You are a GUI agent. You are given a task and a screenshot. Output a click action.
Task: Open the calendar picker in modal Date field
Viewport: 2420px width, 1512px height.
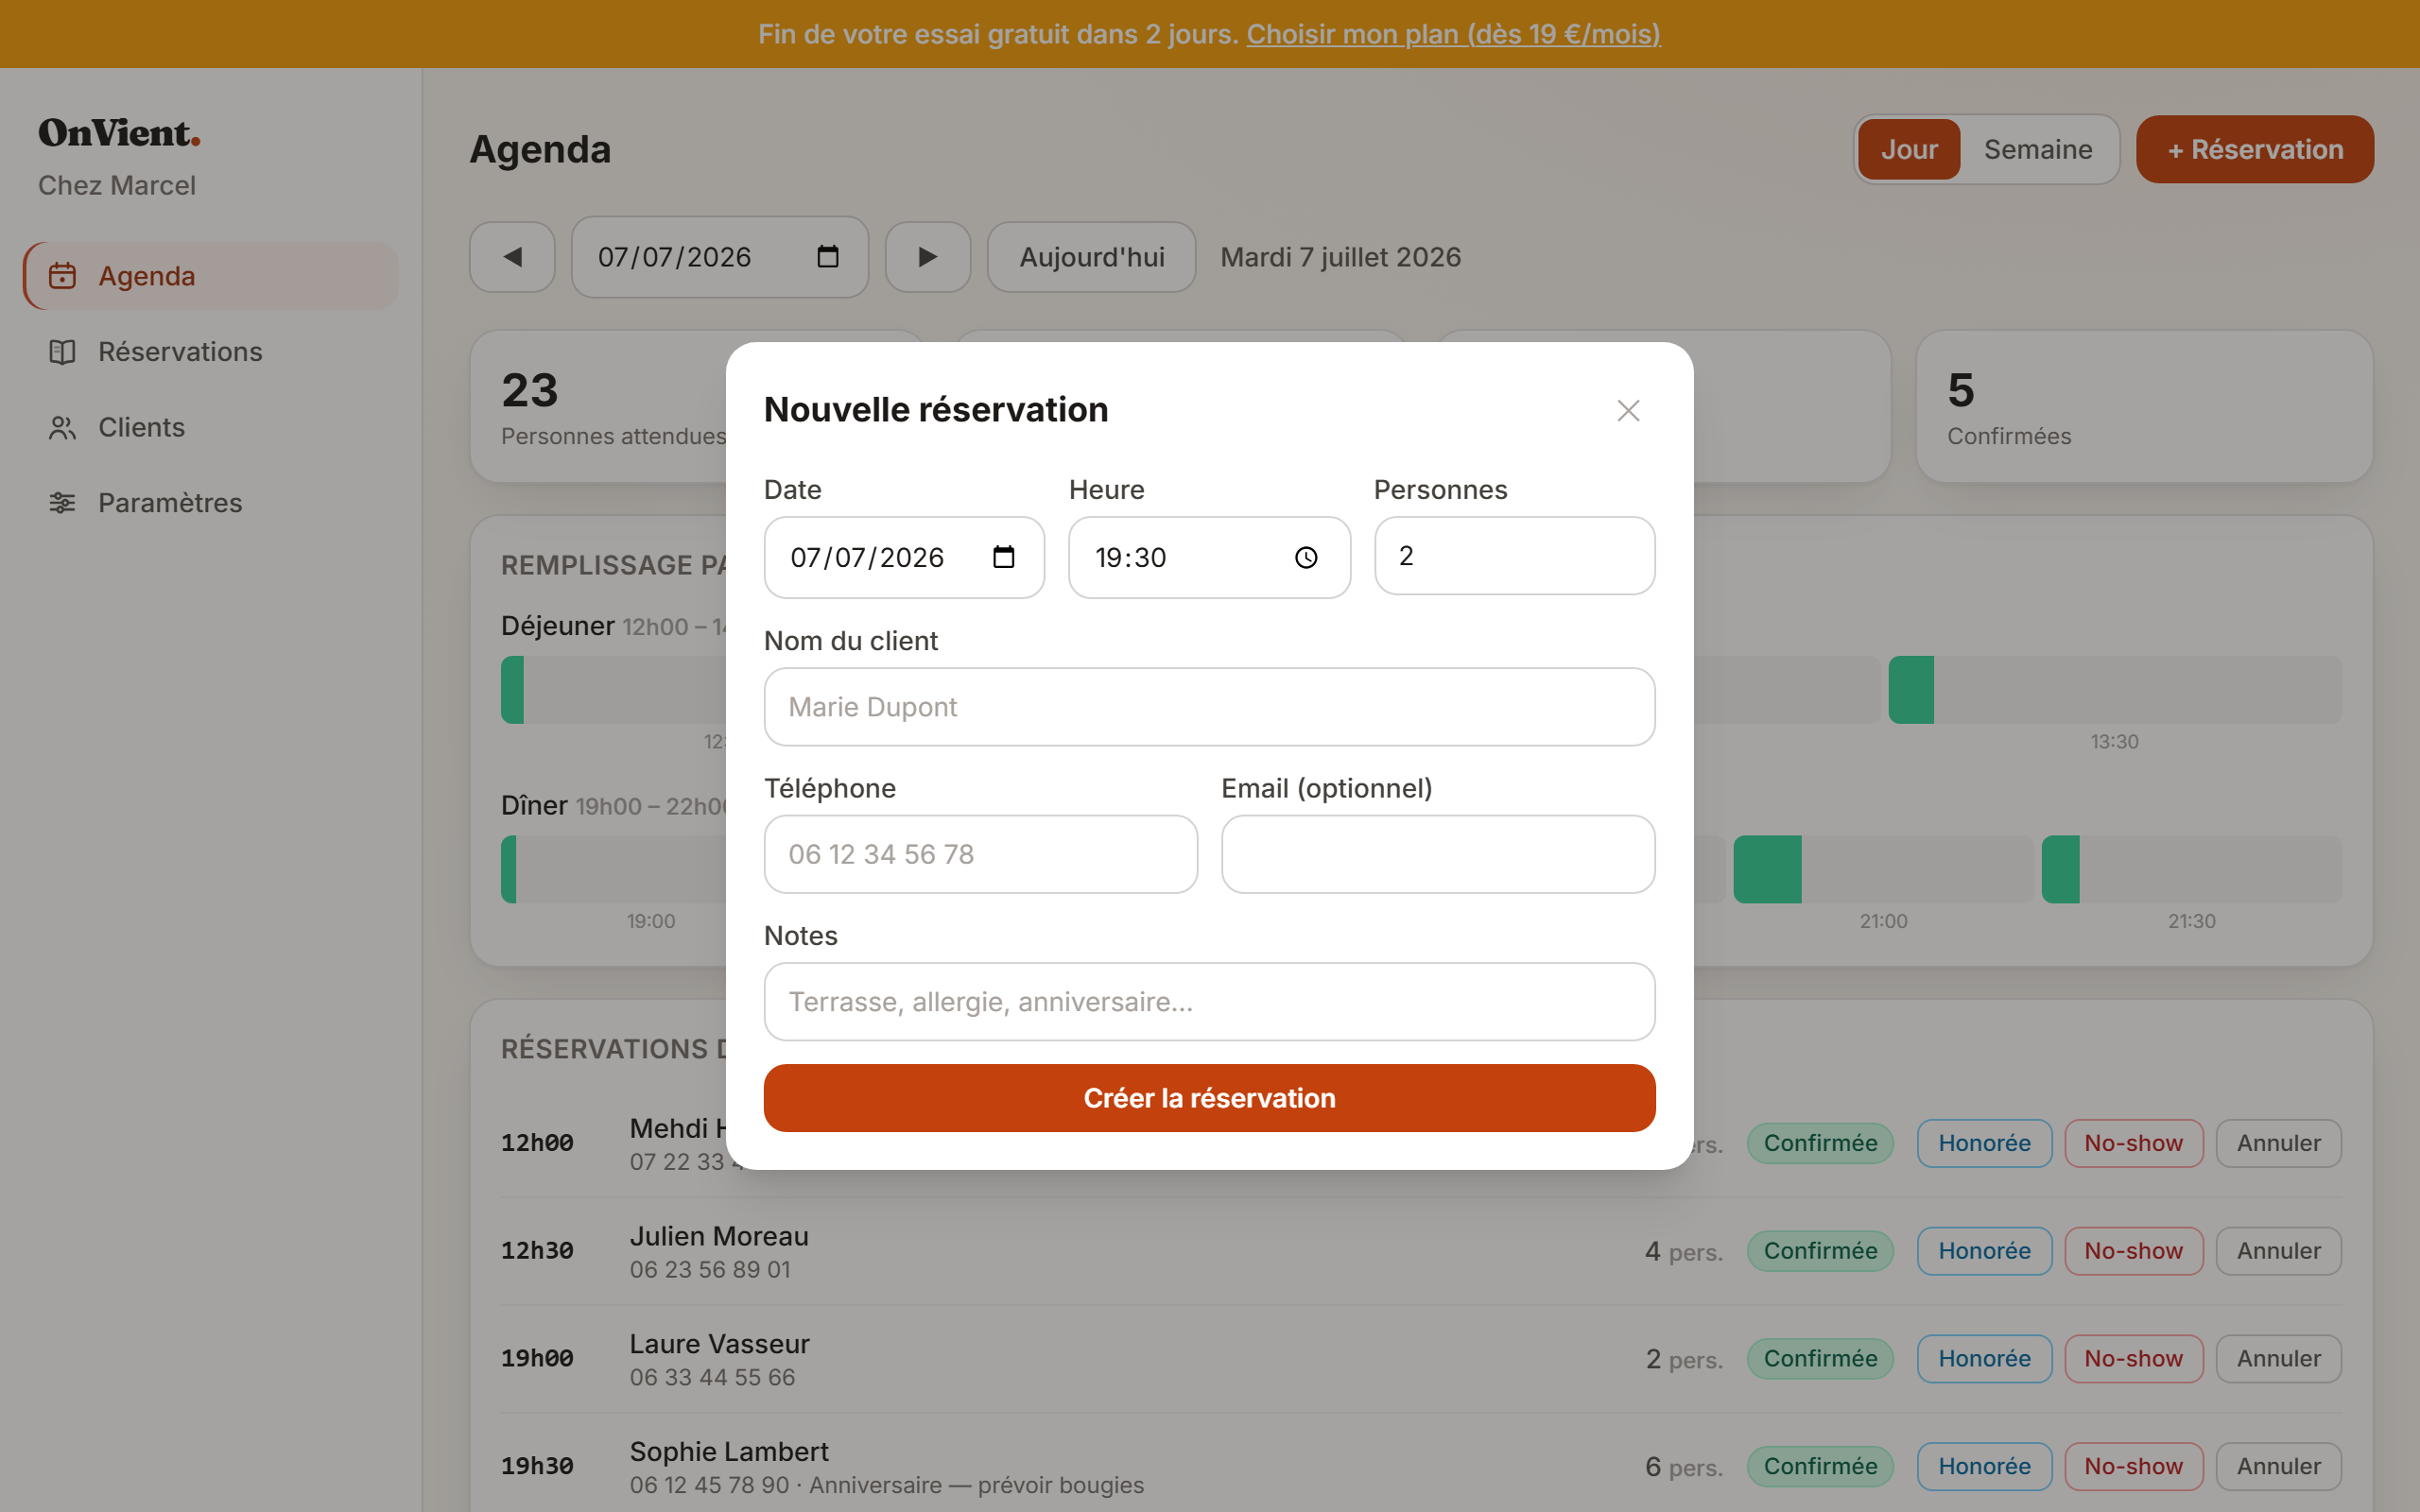1003,557
